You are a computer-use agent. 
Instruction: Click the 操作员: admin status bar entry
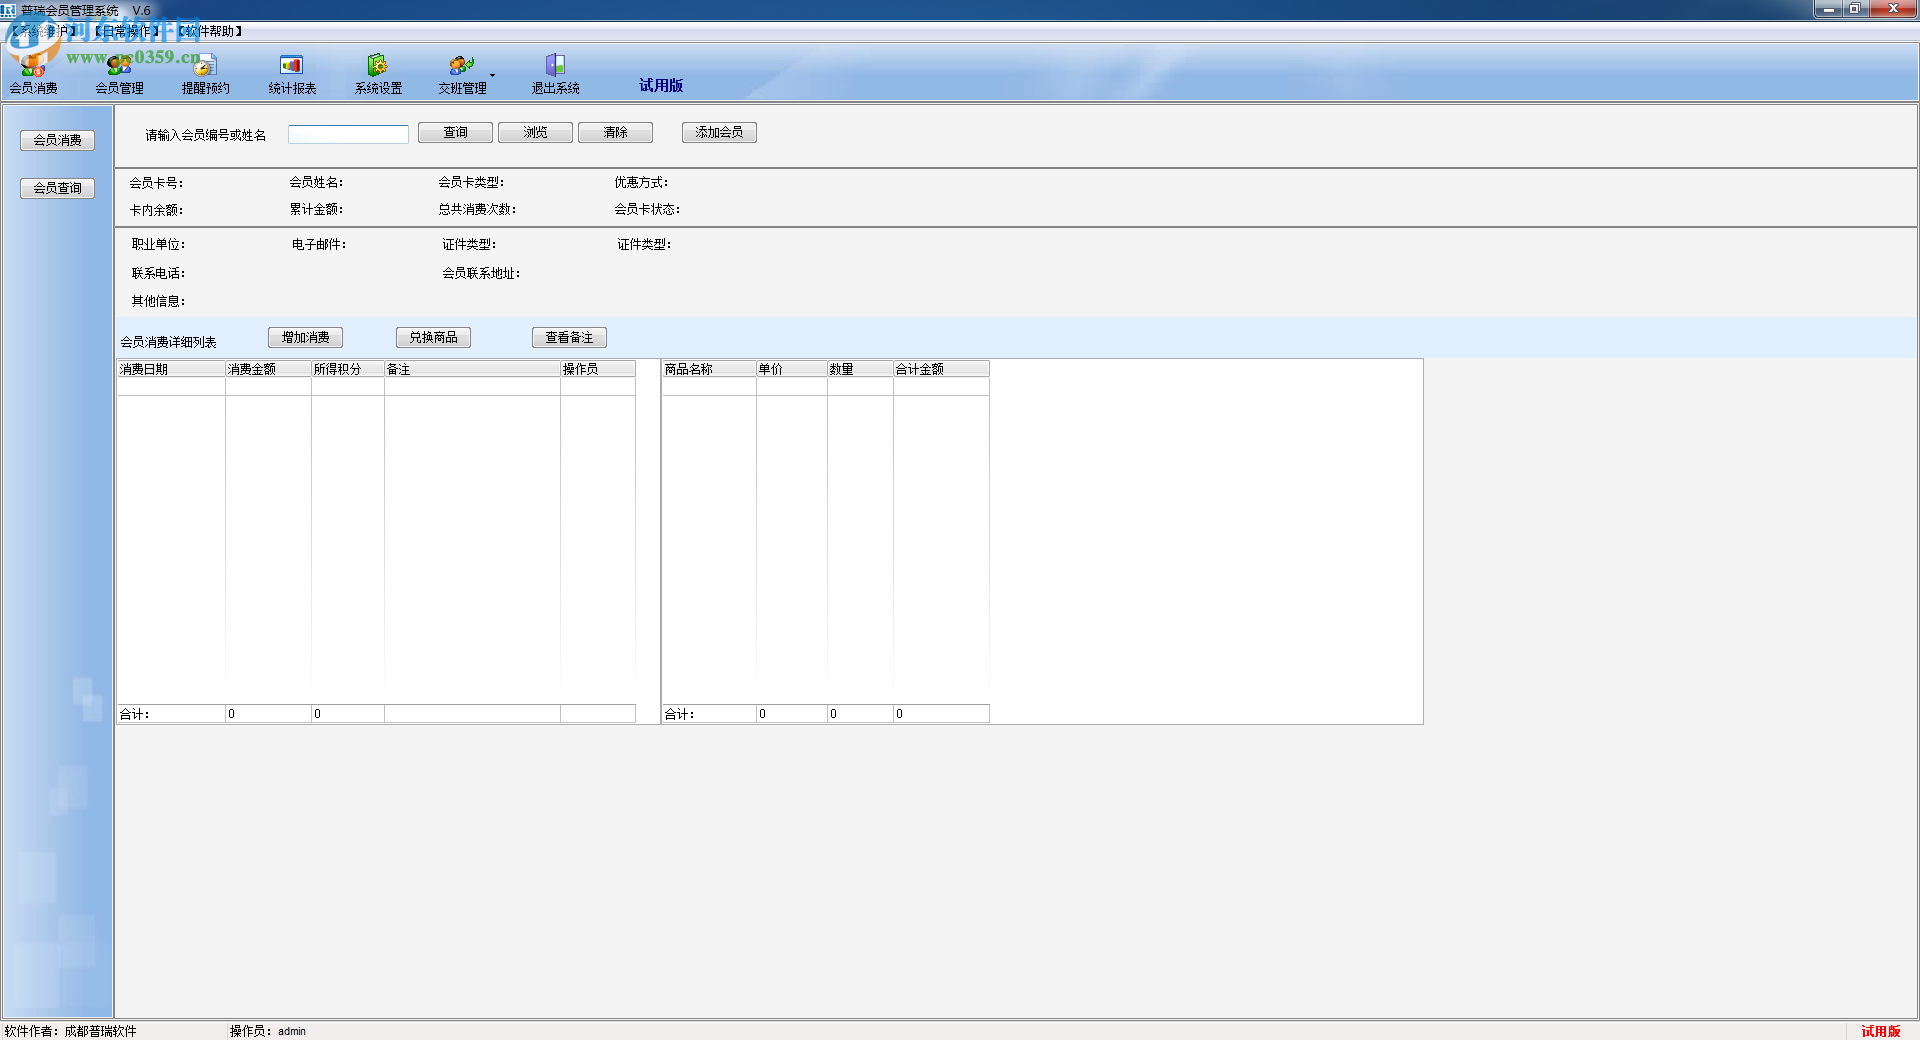click(268, 1031)
